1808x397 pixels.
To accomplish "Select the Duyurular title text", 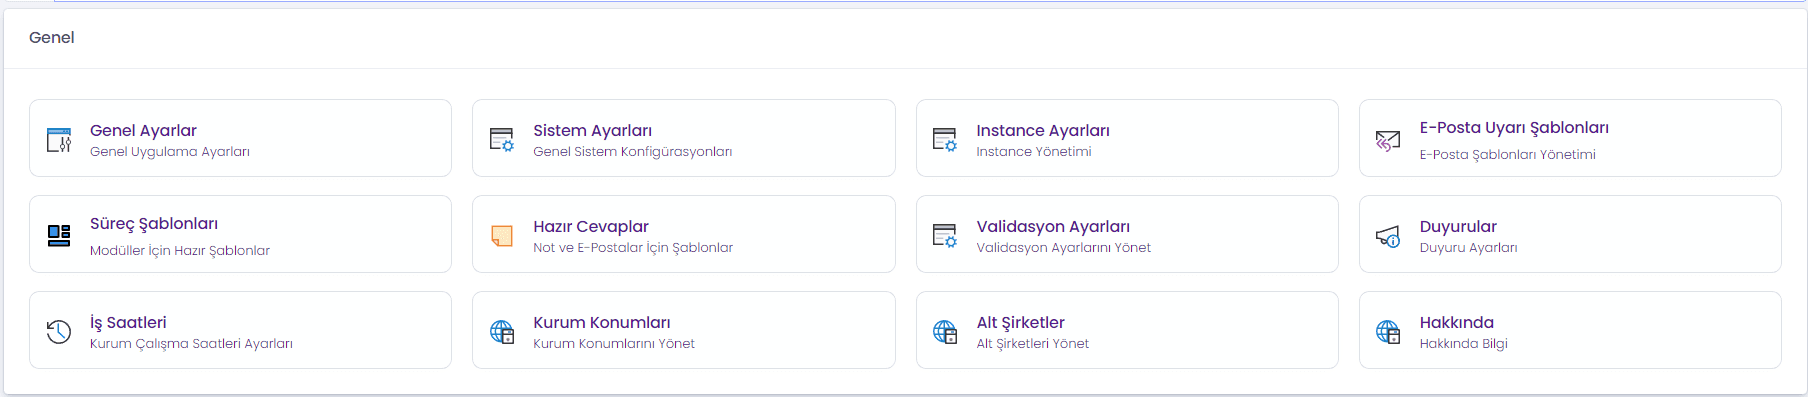I will (1458, 226).
